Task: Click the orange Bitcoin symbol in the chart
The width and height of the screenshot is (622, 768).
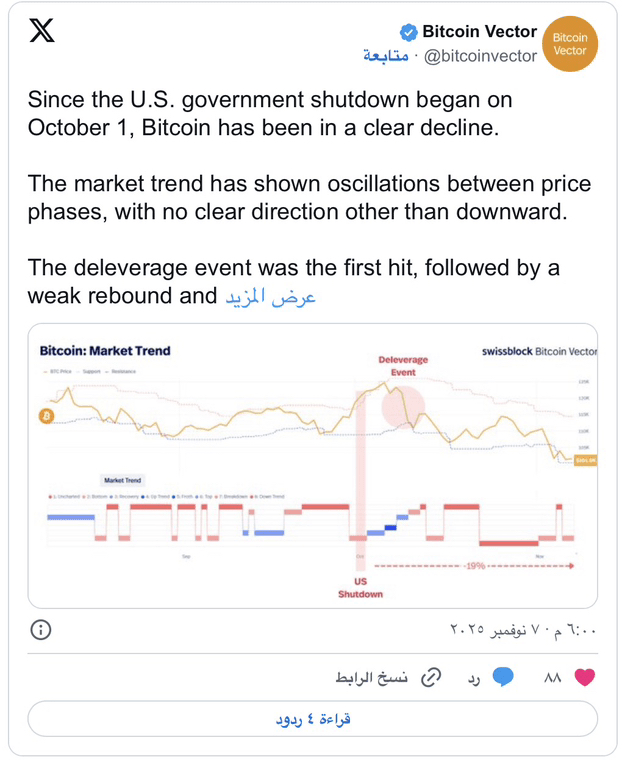Action: pos(46,415)
